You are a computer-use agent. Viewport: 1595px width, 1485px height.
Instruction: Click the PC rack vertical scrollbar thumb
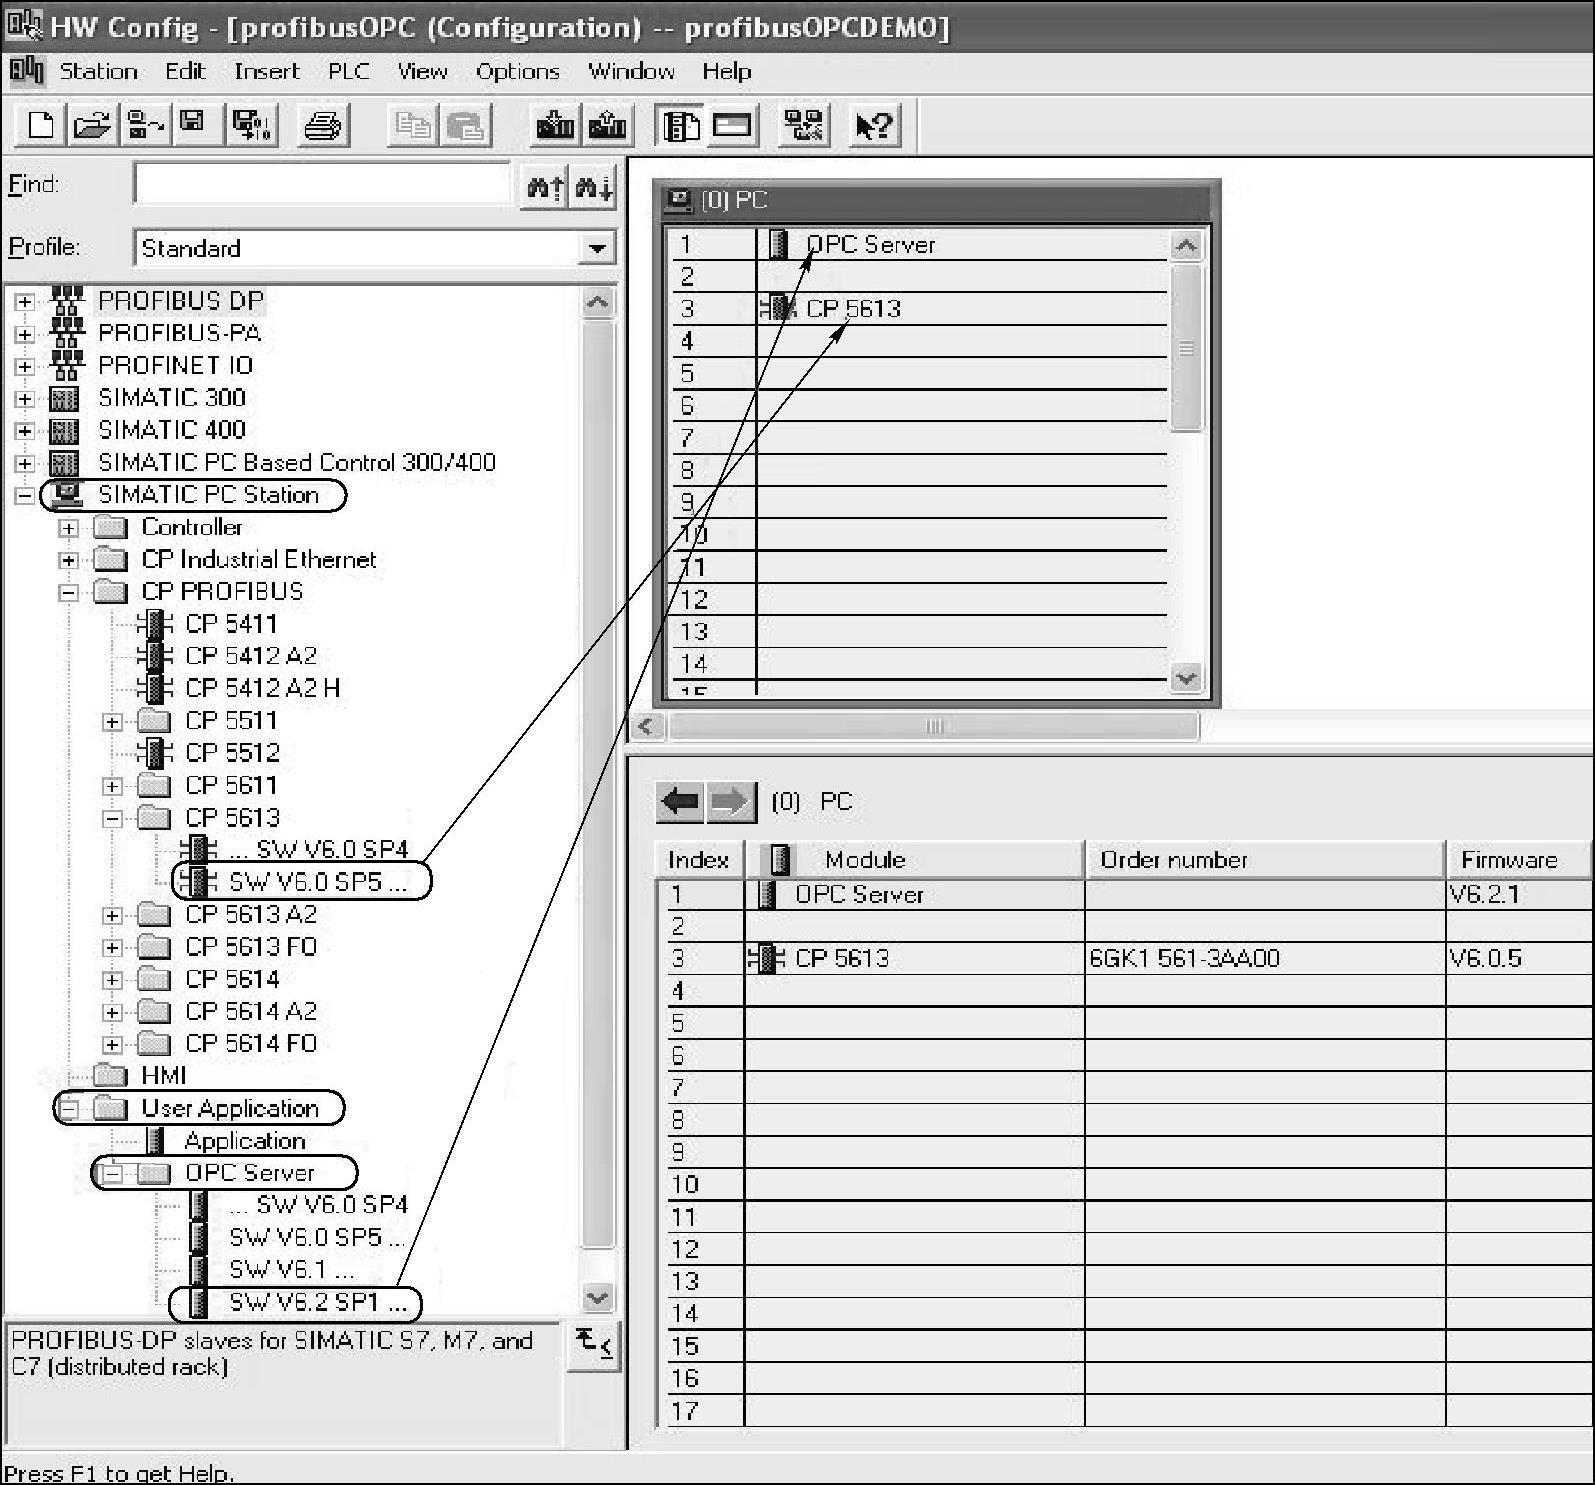pos(1186,347)
